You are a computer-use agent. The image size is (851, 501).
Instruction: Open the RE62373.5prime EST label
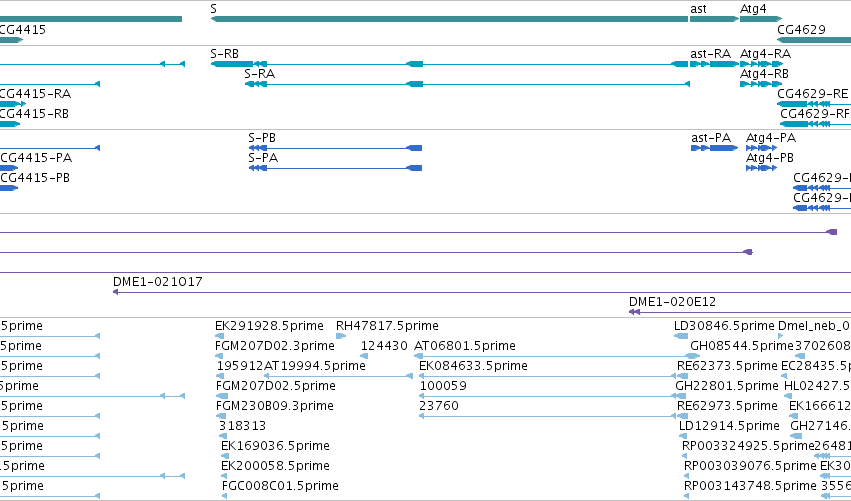(x=727, y=366)
